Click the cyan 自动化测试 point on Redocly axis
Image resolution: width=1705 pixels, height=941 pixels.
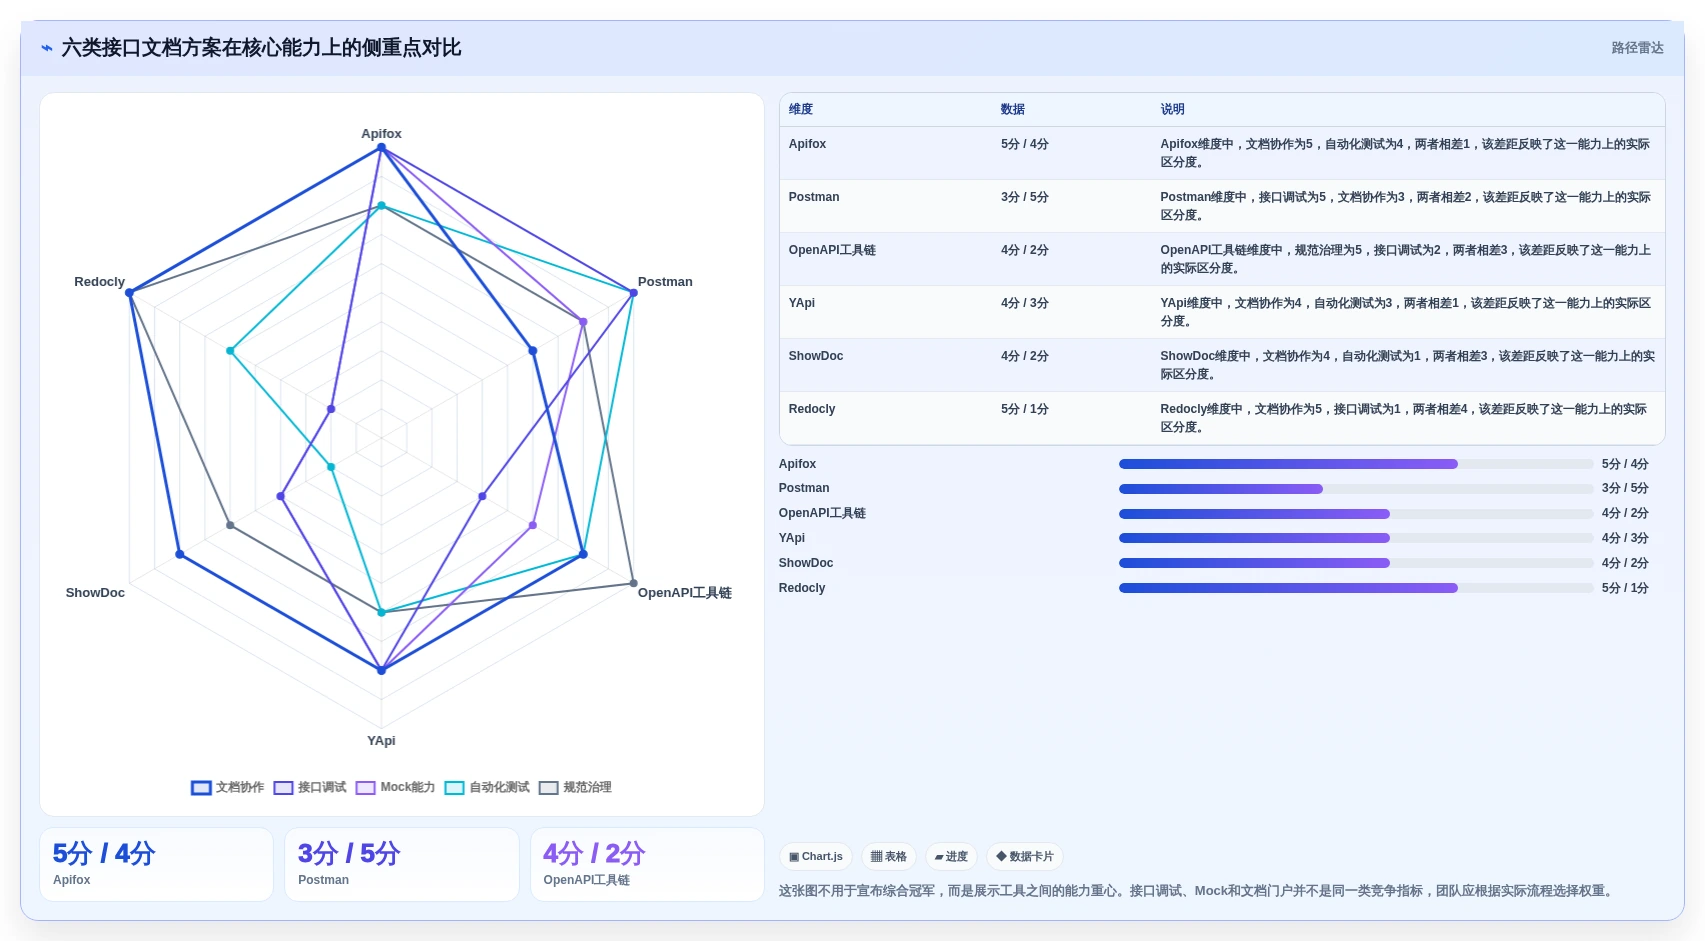[230, 351]
